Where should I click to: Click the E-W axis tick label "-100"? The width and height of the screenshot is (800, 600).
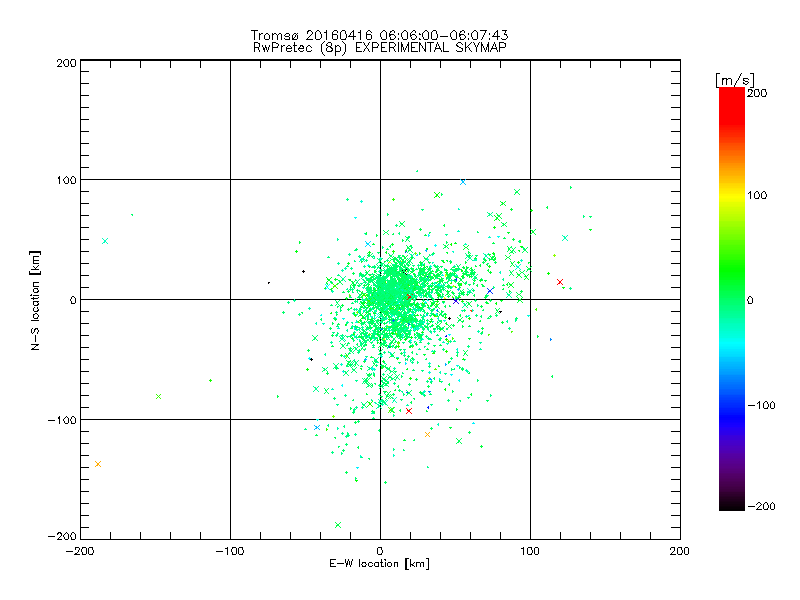(x=230, y=551)
